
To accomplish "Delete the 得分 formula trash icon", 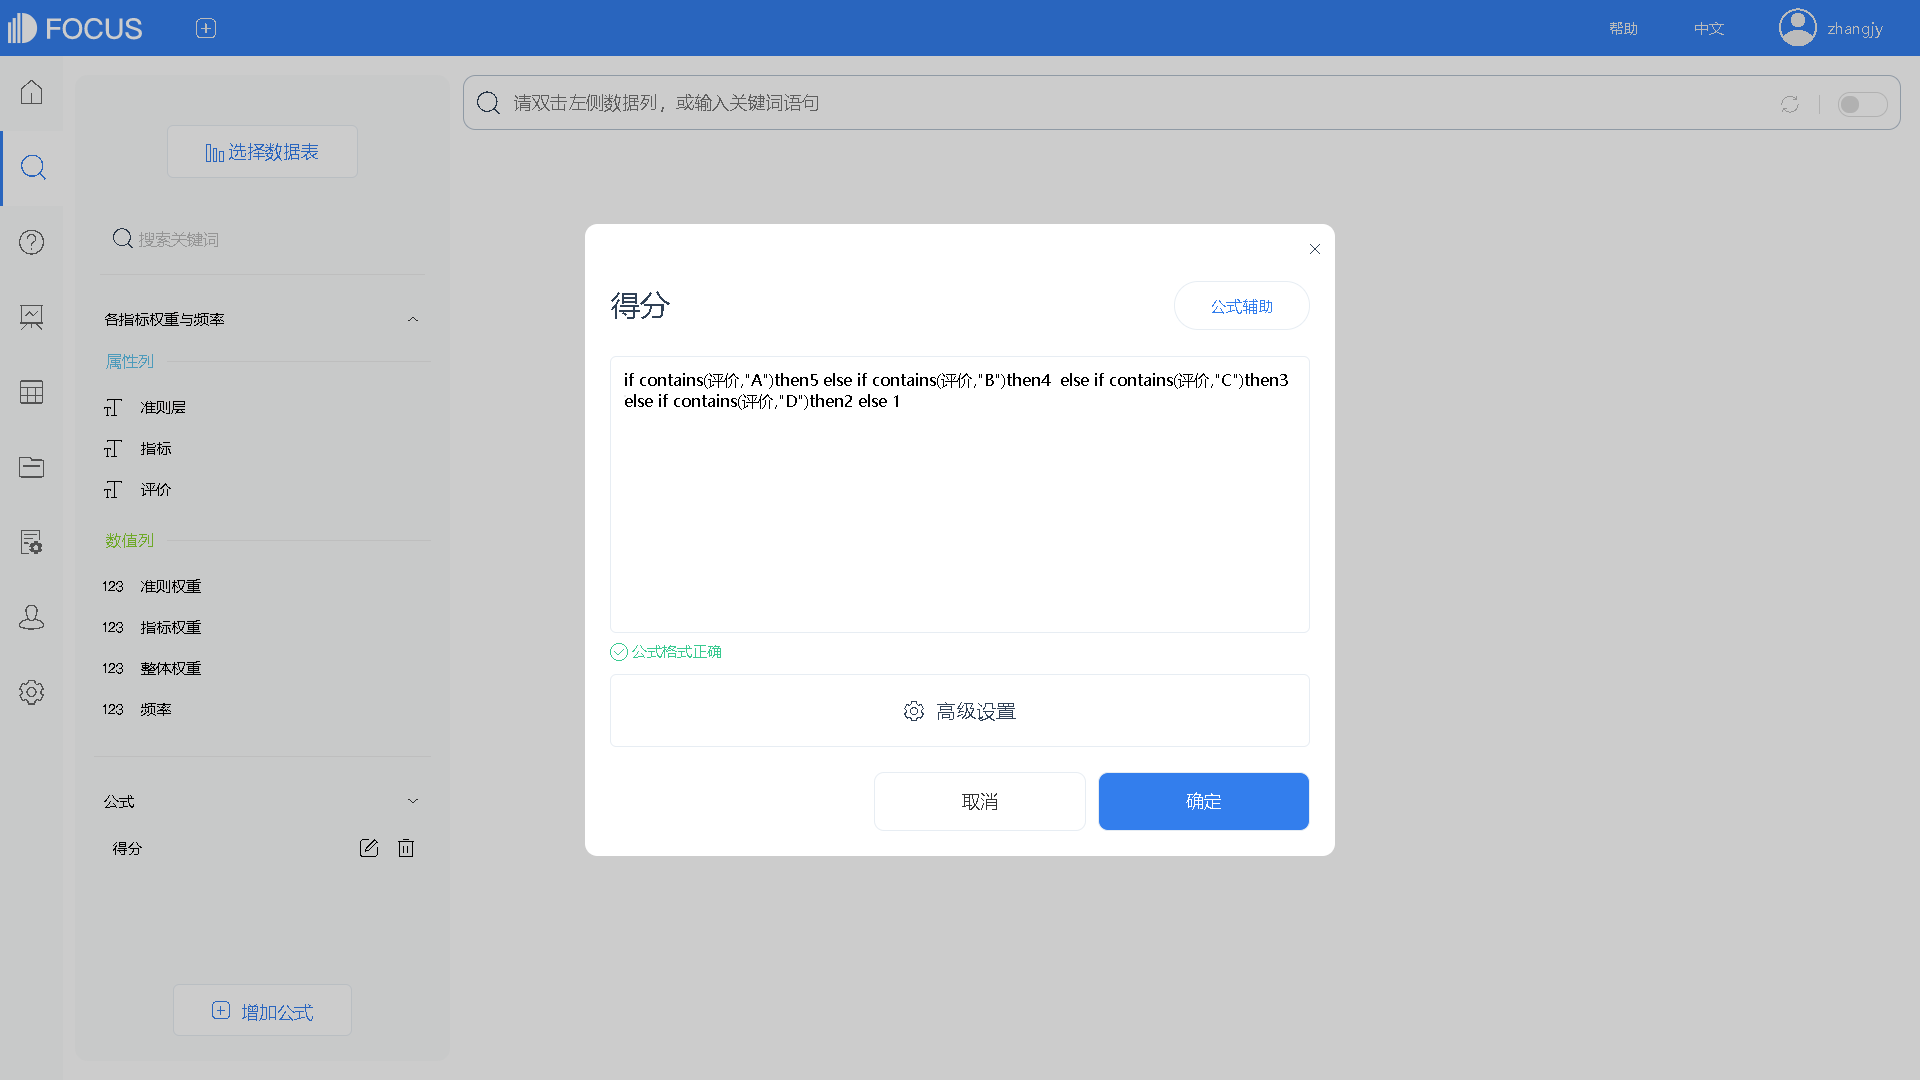I will coord(406,848).
